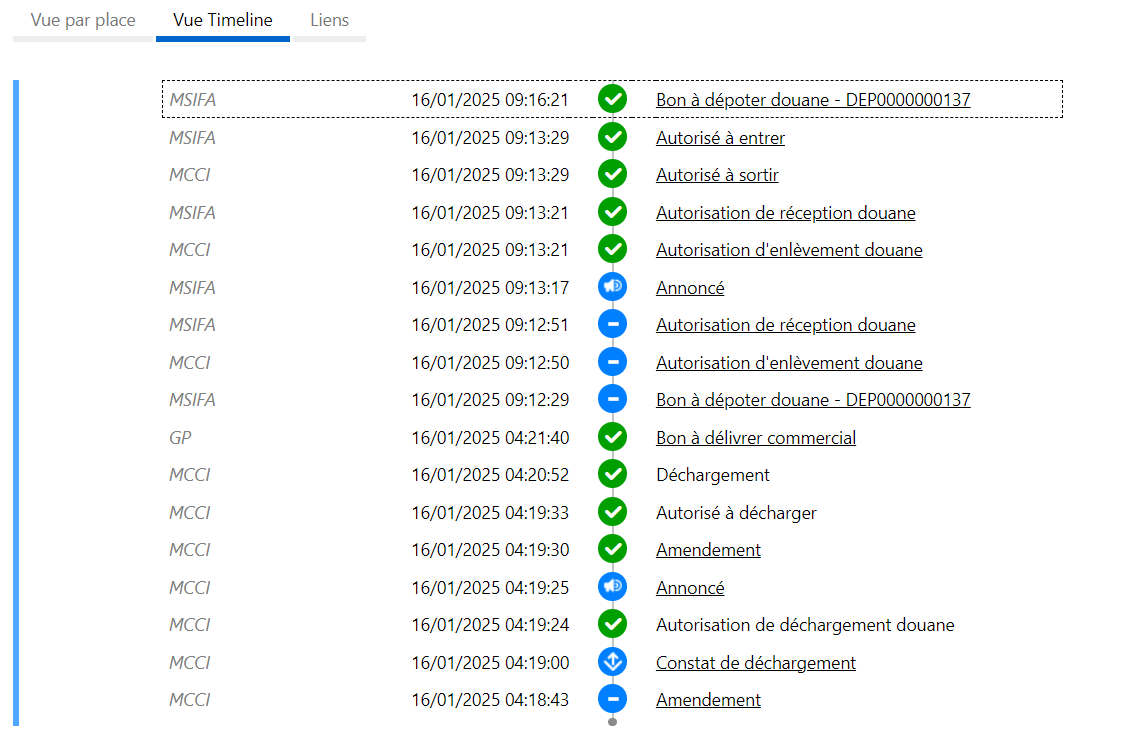Open the Constat de déchargement link
The width and height of the screenshot is (1132, 738).
755,663
